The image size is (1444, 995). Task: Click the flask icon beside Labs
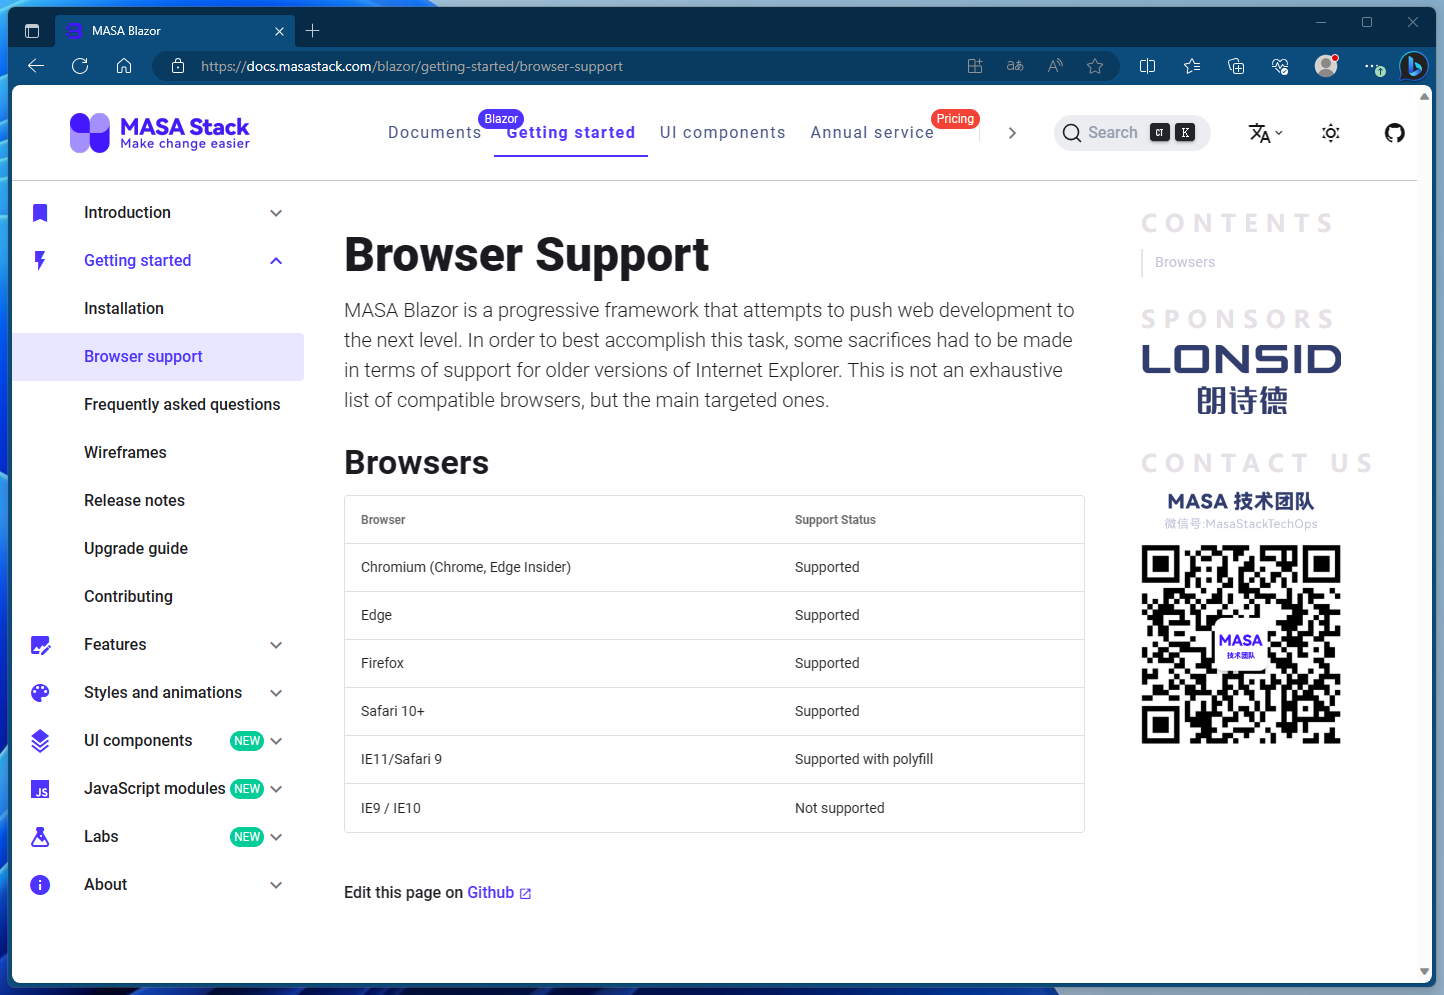[x=40, y=836]
